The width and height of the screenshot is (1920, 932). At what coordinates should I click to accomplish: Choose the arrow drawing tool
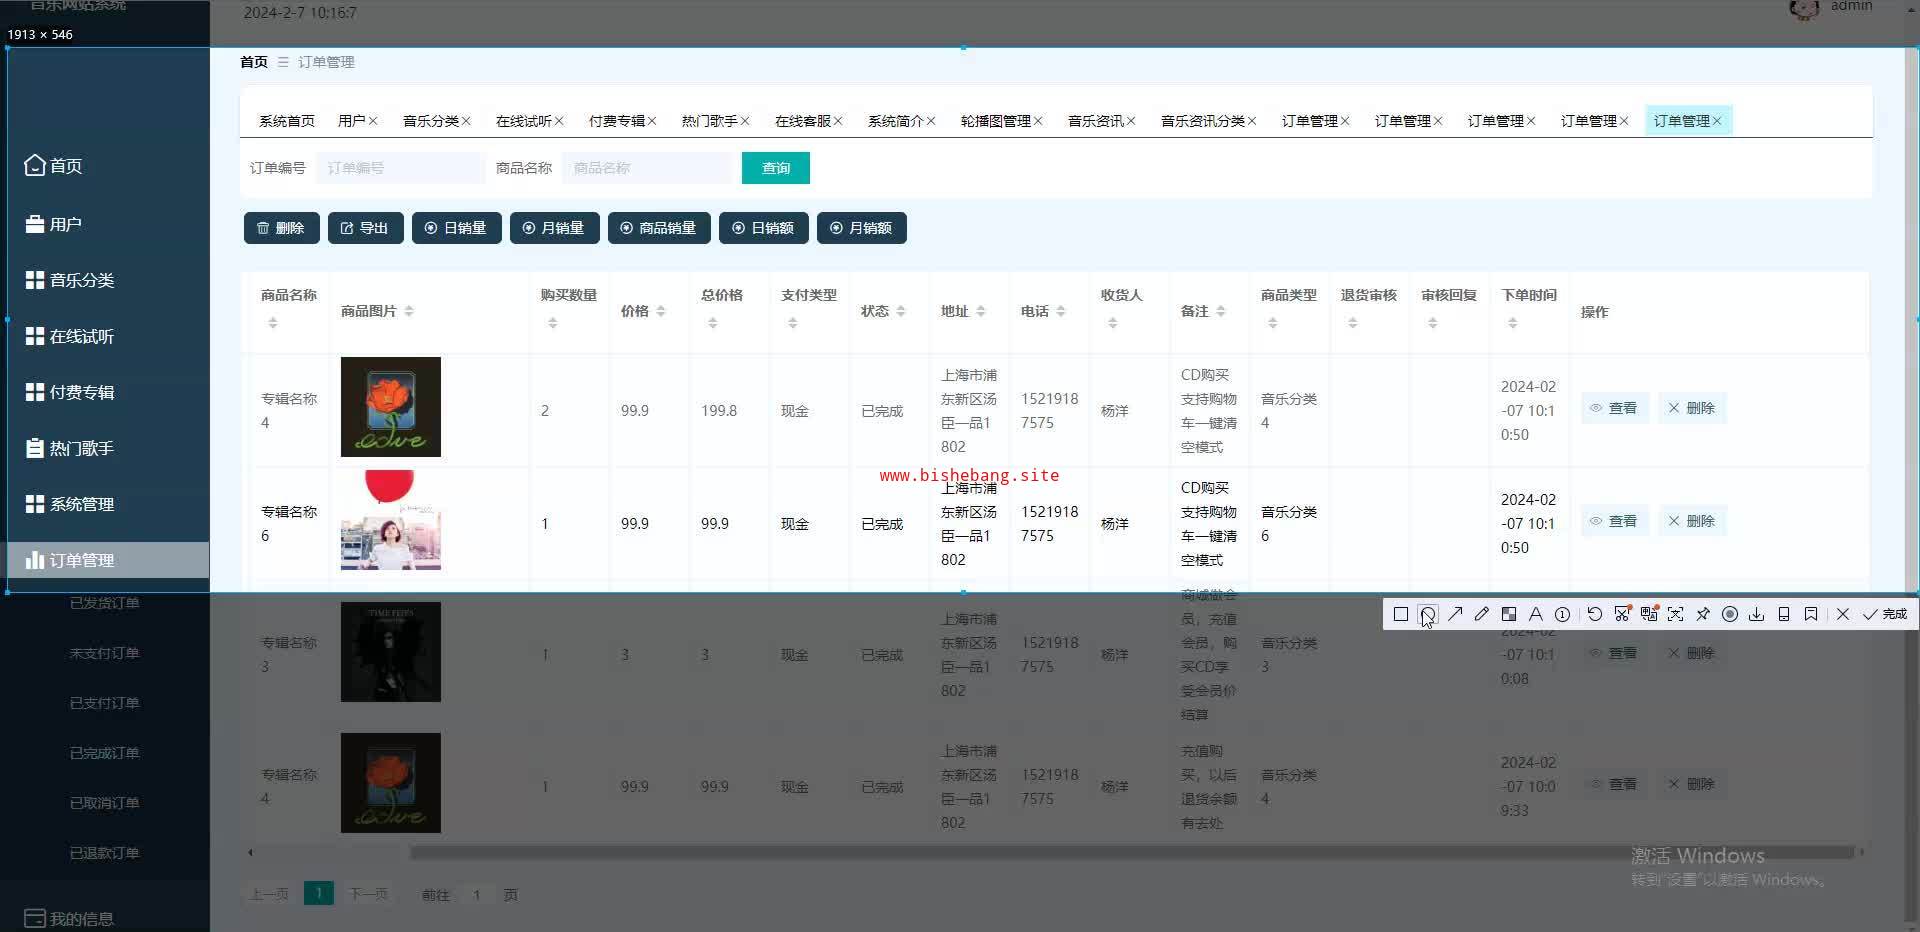pos(1455,614)
